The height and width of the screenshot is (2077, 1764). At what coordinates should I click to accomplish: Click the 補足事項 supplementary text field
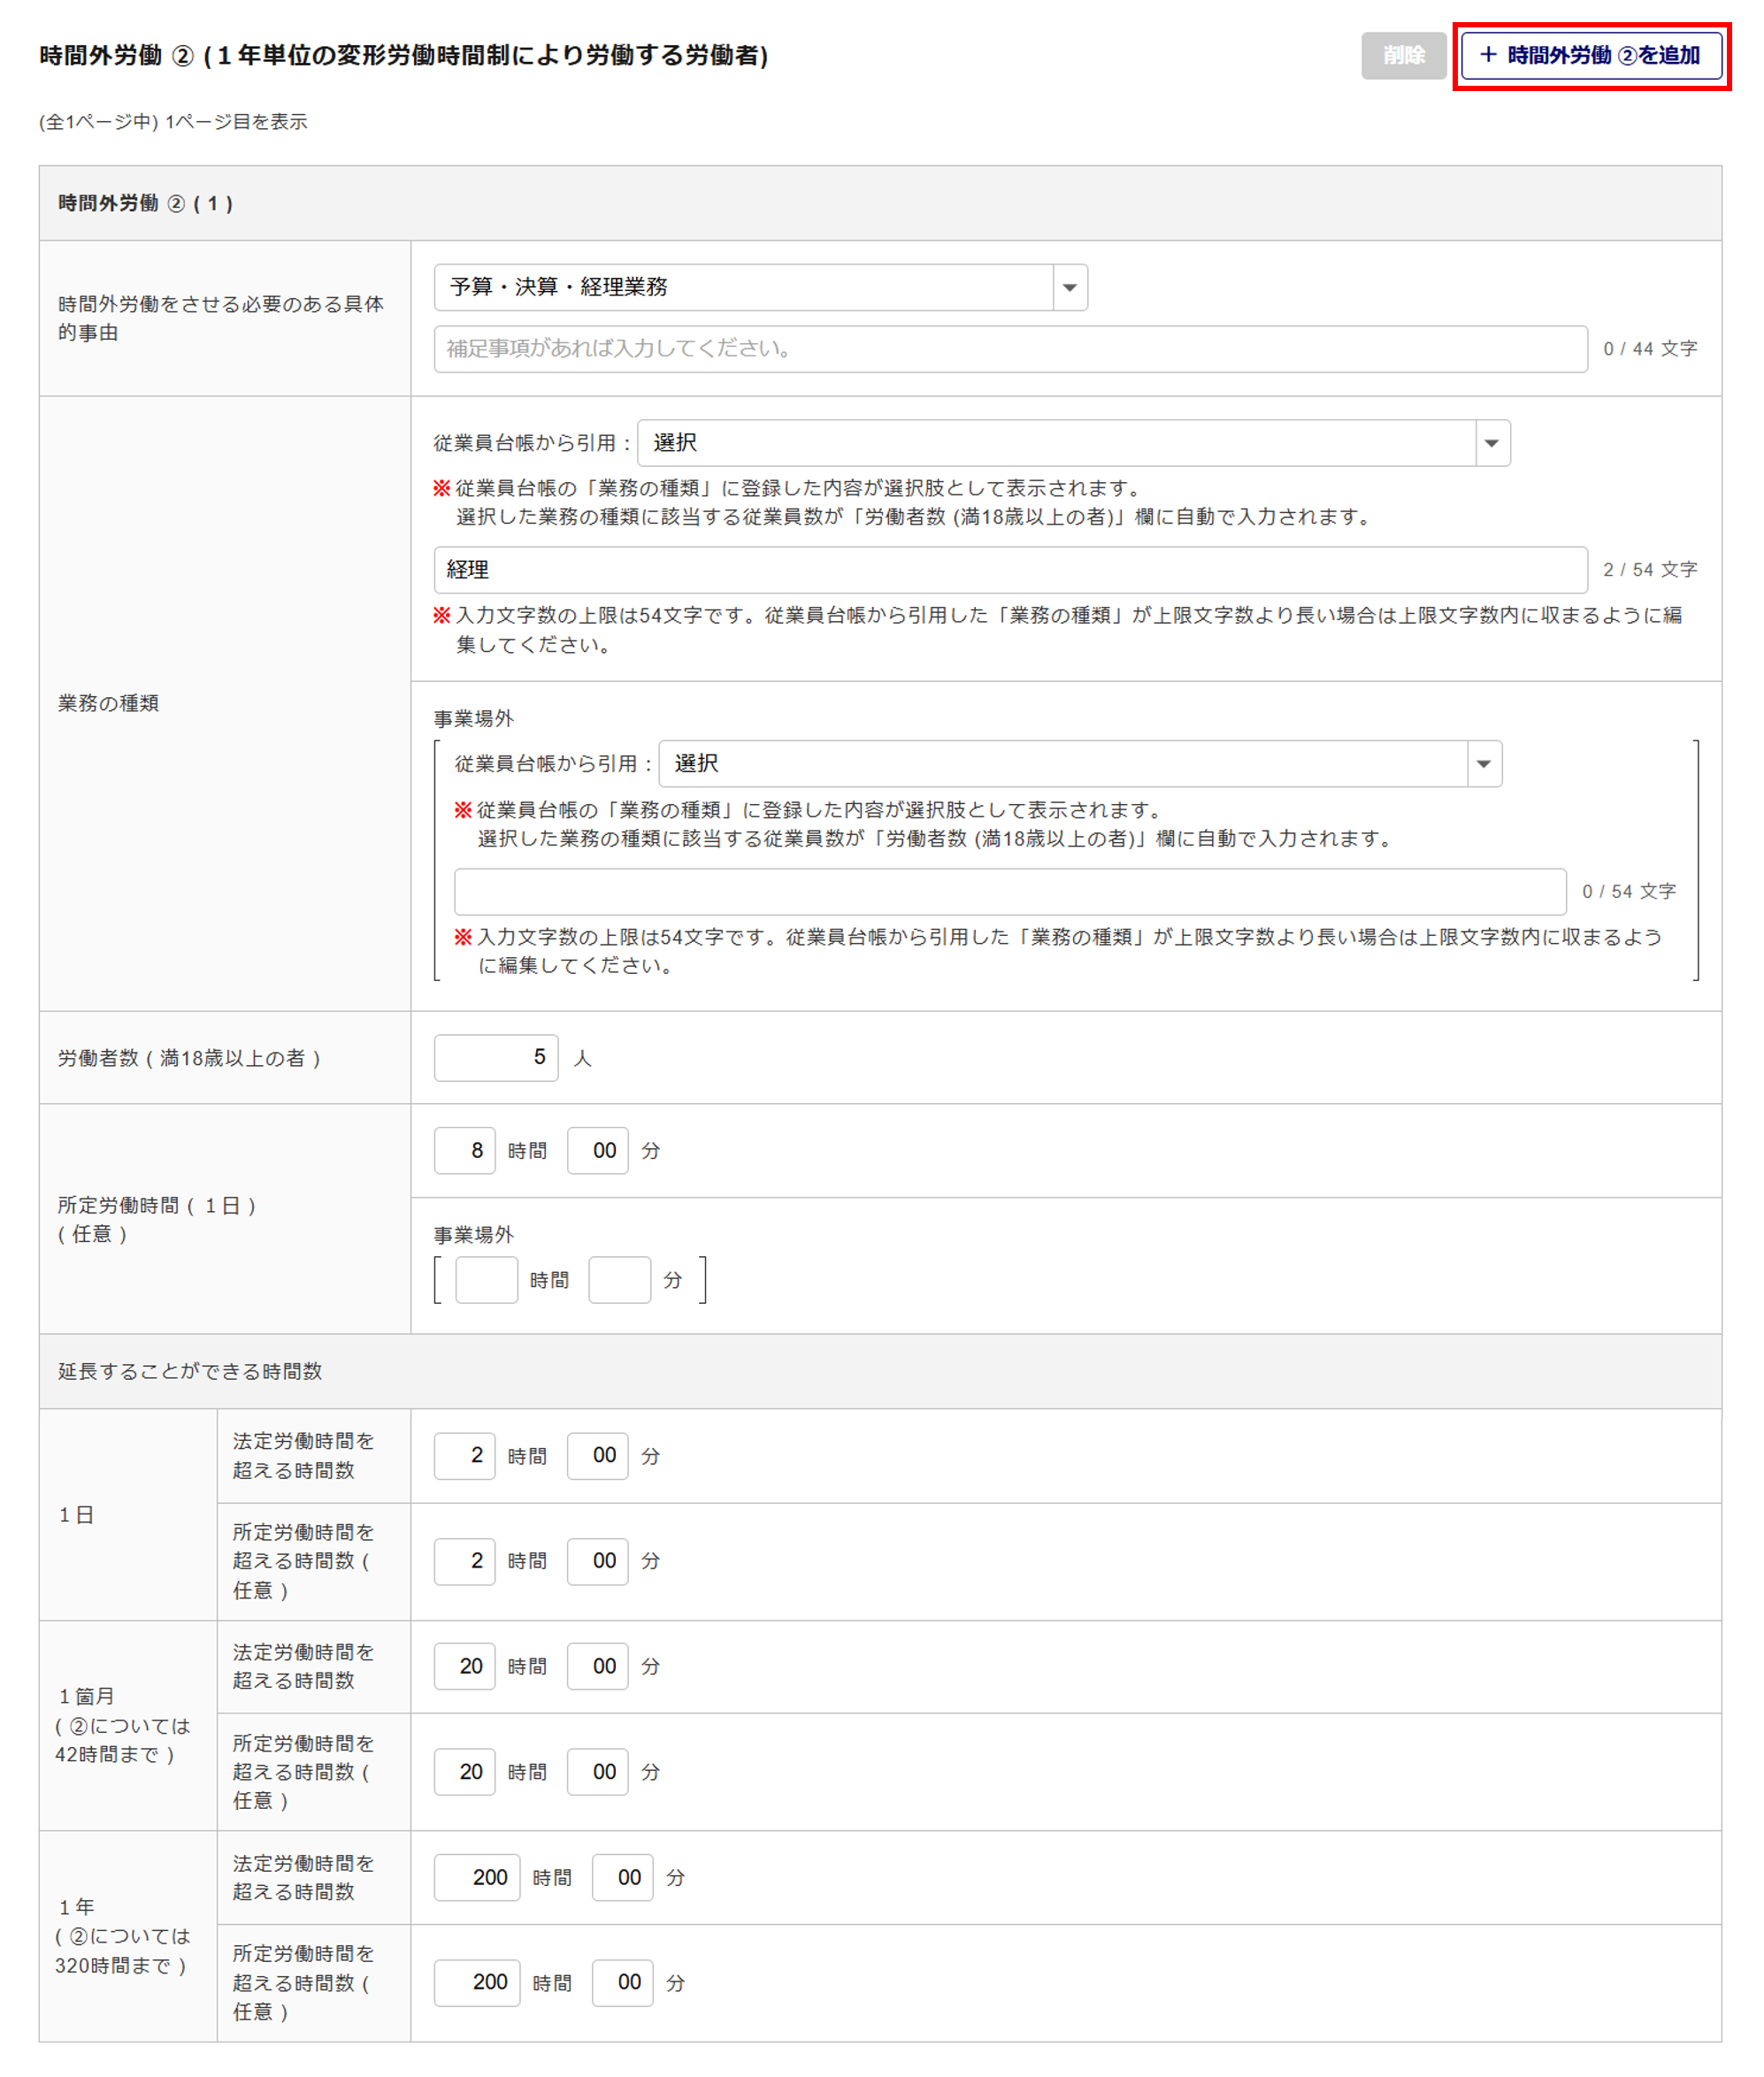tap(1010, 349)
